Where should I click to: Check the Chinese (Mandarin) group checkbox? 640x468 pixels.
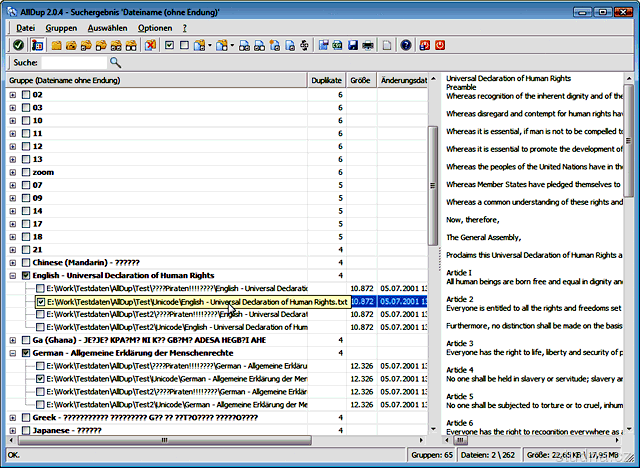tap(25, 262)
